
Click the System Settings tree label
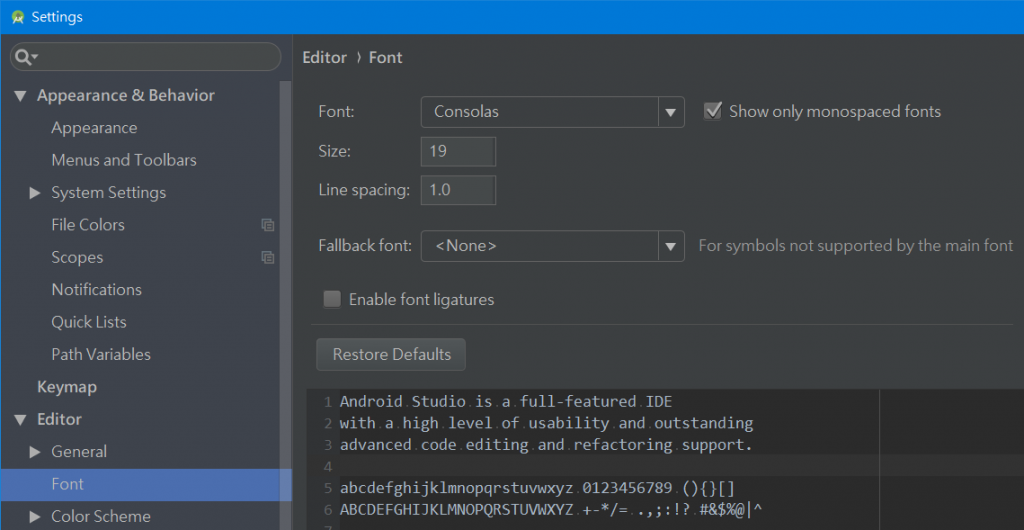coord(108,193)
